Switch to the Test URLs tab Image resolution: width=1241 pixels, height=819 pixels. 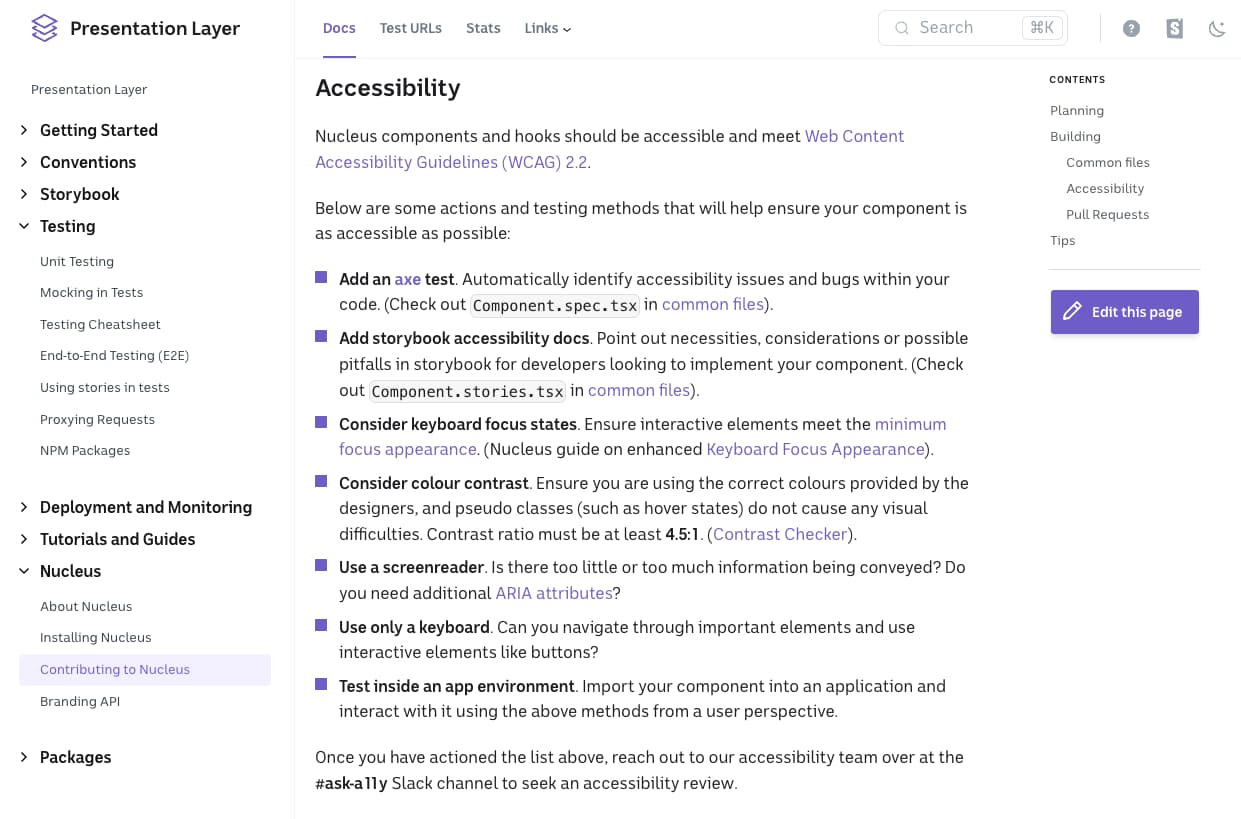410,28
